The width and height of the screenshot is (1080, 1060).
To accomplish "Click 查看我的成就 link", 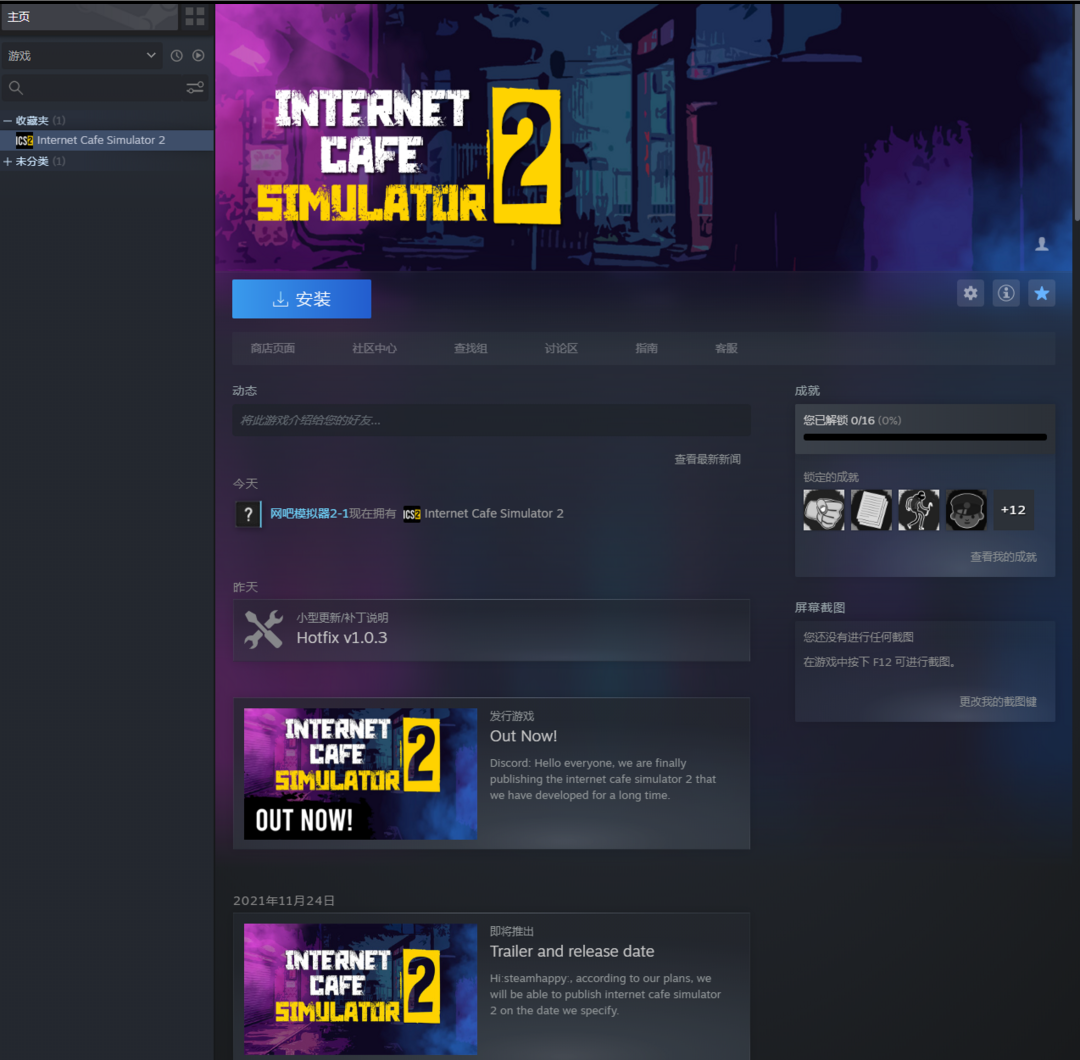I will point(1003,557).
